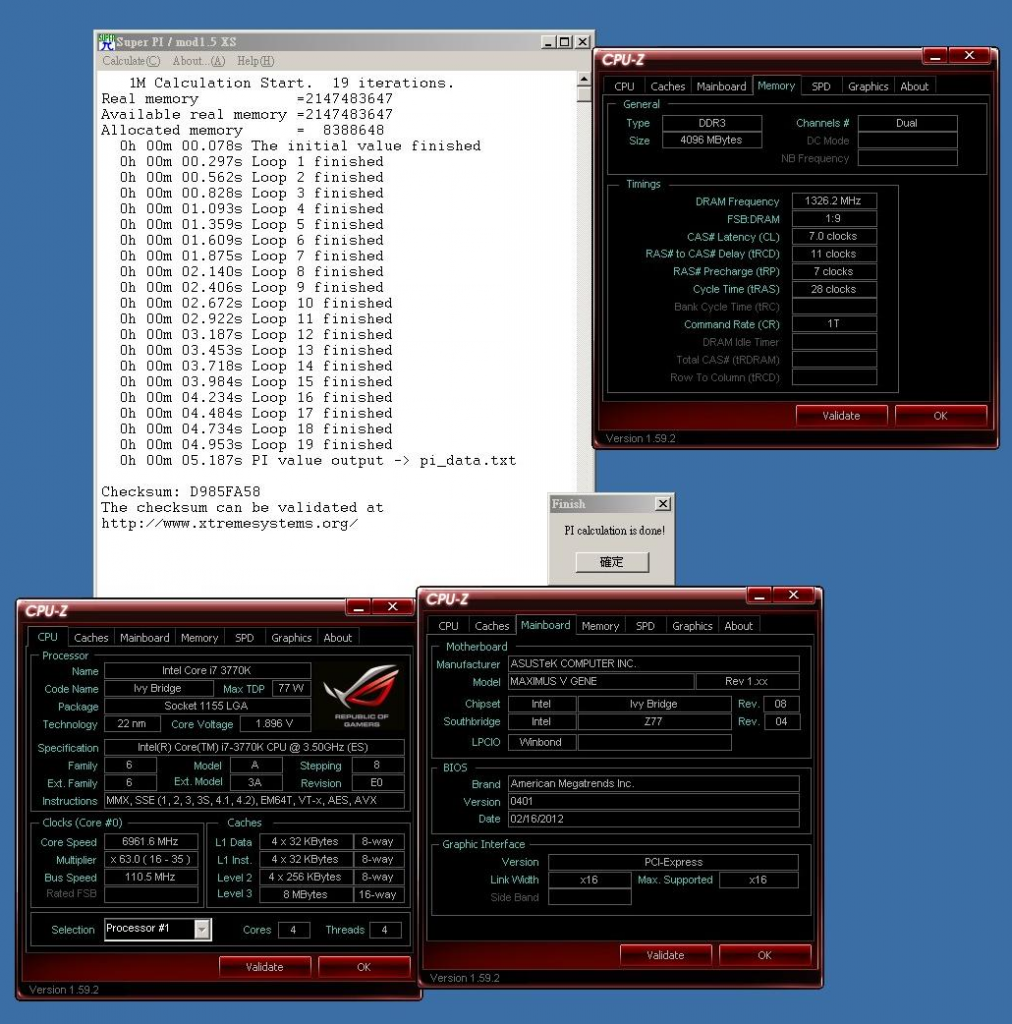This screenshot has height=1024, width=1012.
Task: Click the Intel Core i7 3770K name field
Action: pos(207,670)
